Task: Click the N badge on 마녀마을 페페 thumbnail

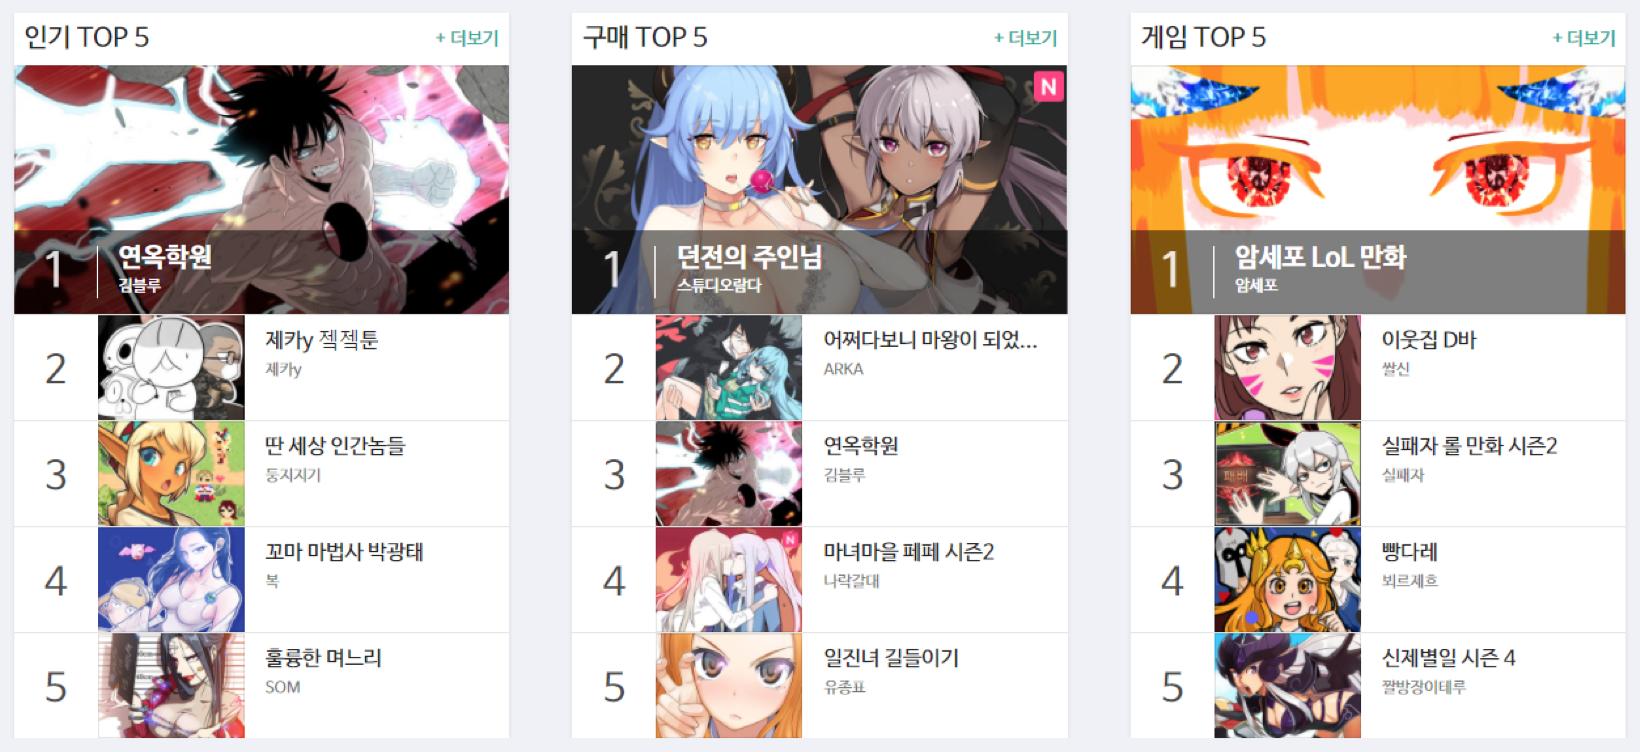Action: pyautogui.click(x=790, y=540)
